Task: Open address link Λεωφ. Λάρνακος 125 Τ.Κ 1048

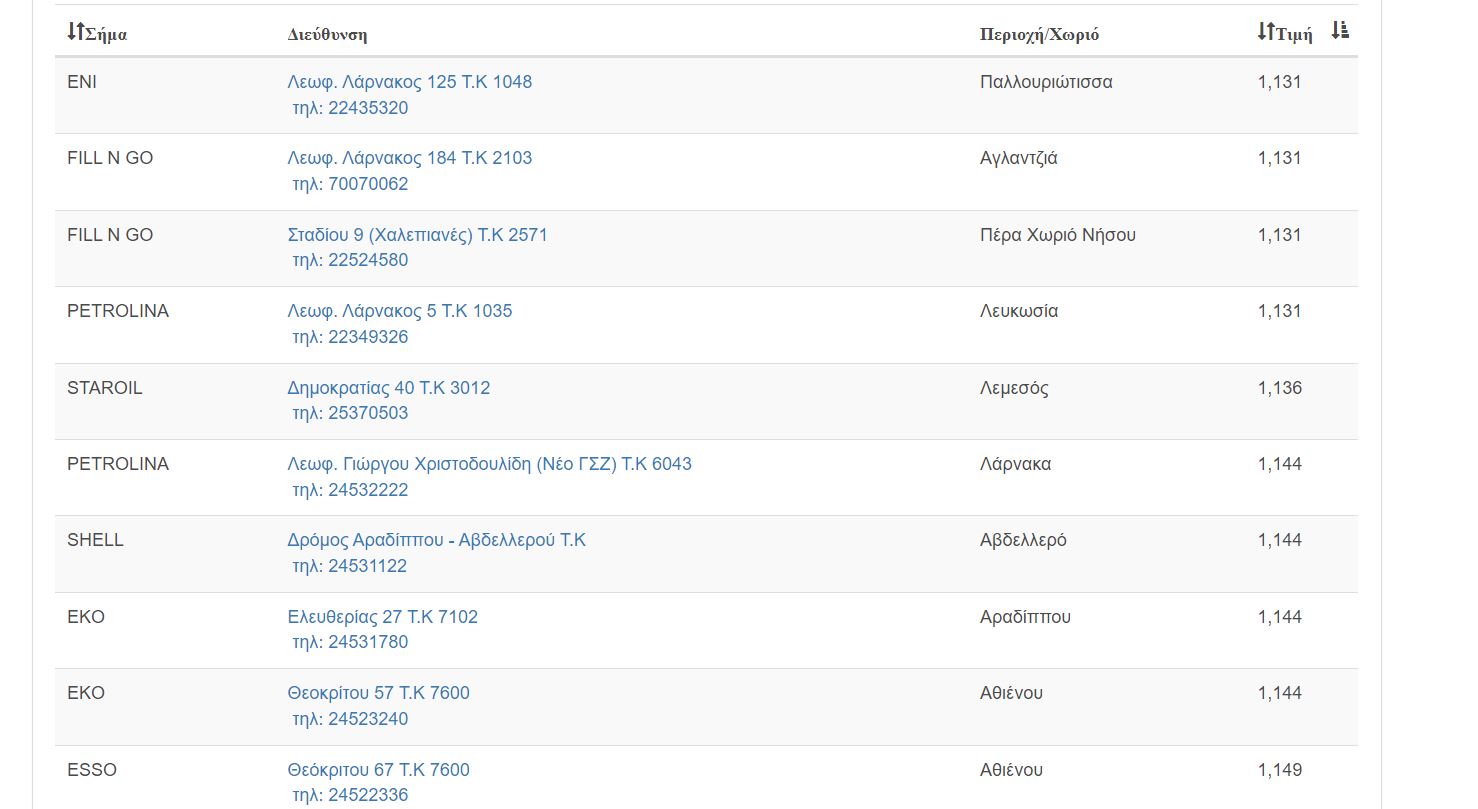Action: (409, 82)
